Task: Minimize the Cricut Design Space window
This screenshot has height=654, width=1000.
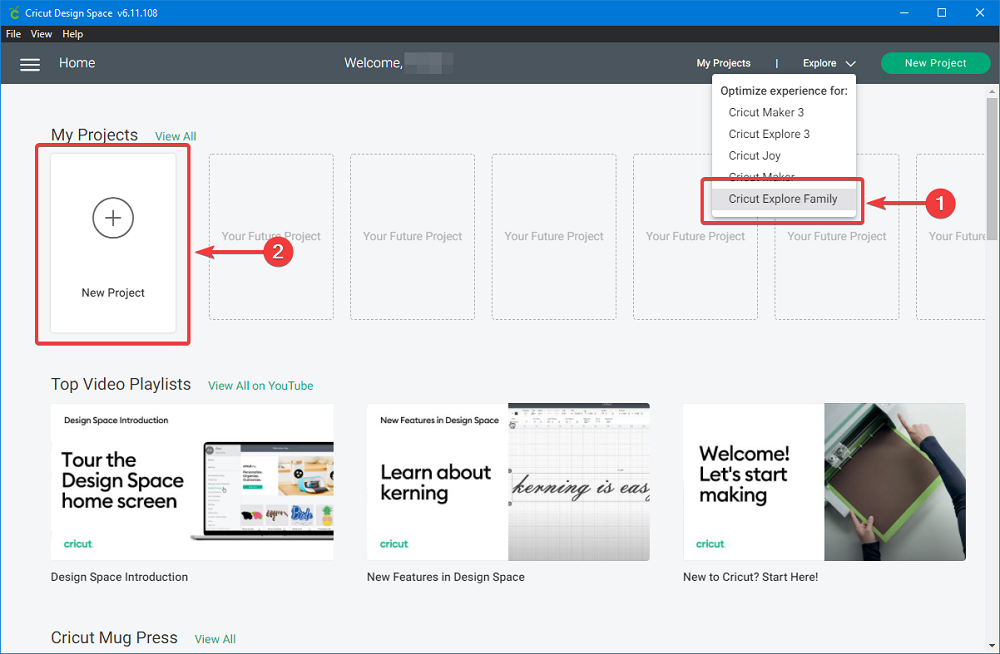Action: 904,13
